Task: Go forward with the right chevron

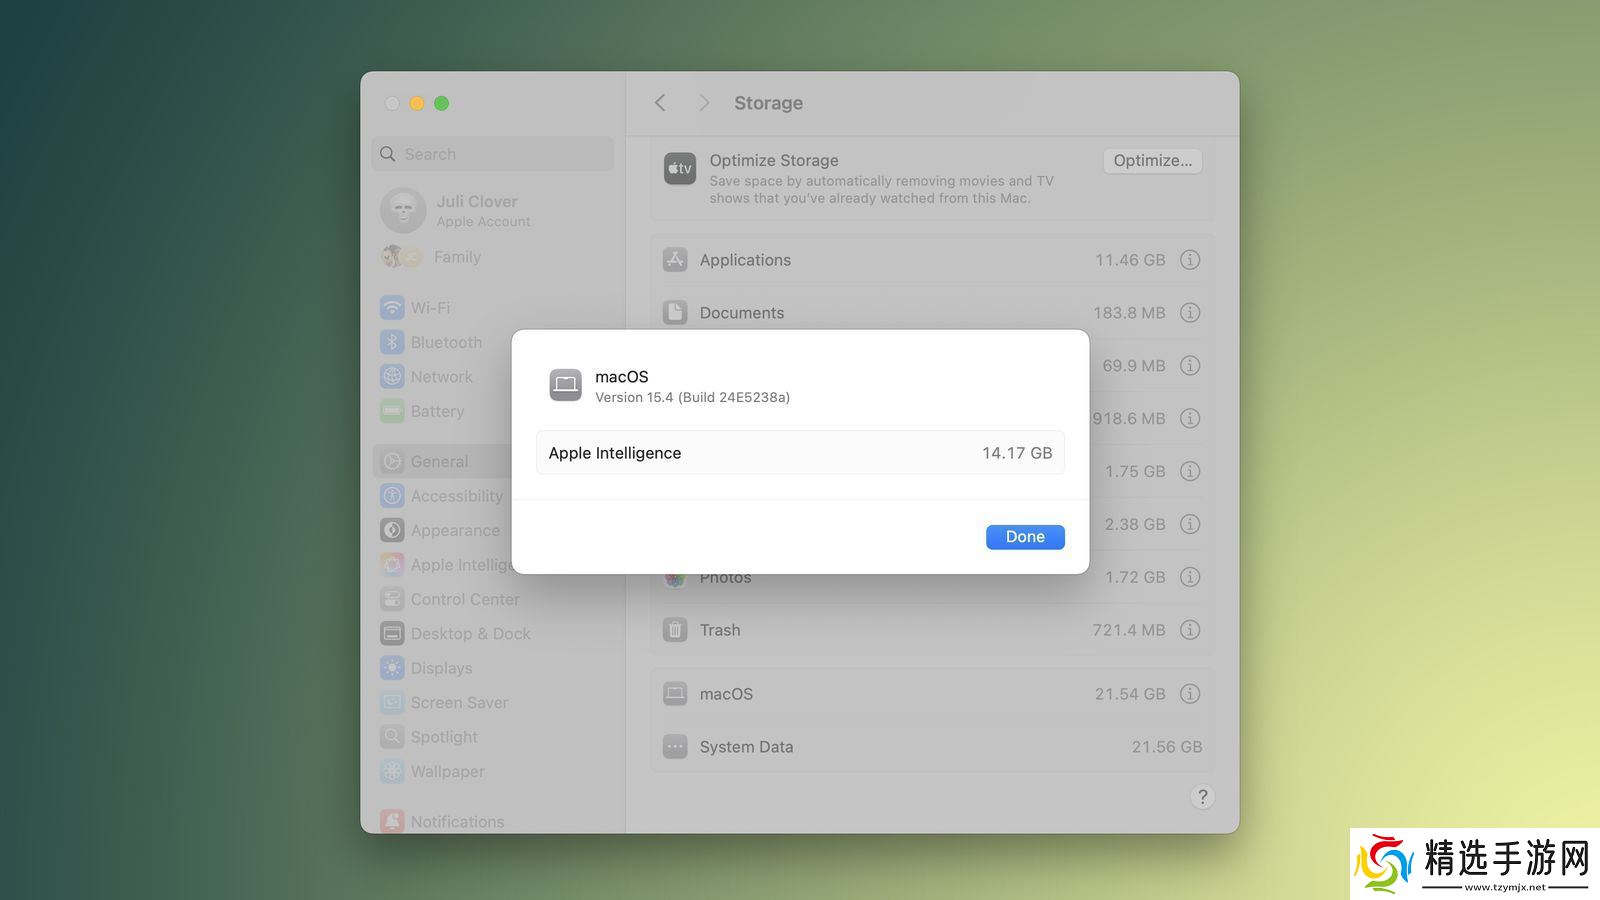Action: click(x=704, y=103)
